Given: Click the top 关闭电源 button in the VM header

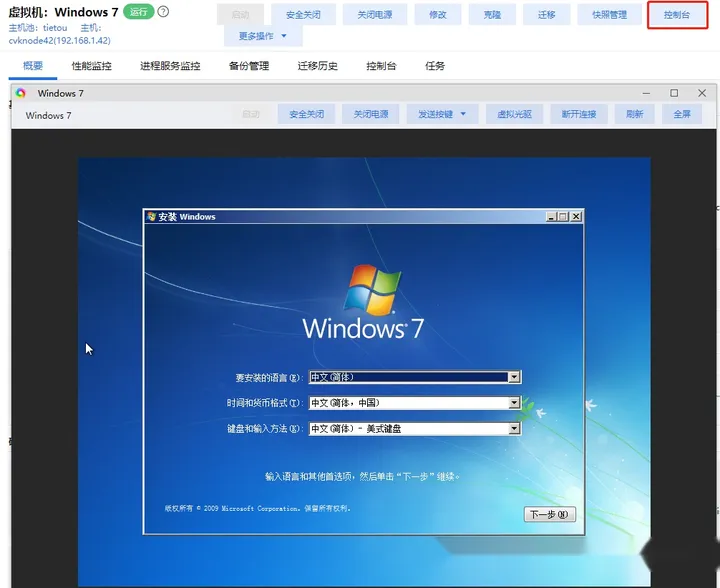Looking at the screenshot, I should pos(375,15).
